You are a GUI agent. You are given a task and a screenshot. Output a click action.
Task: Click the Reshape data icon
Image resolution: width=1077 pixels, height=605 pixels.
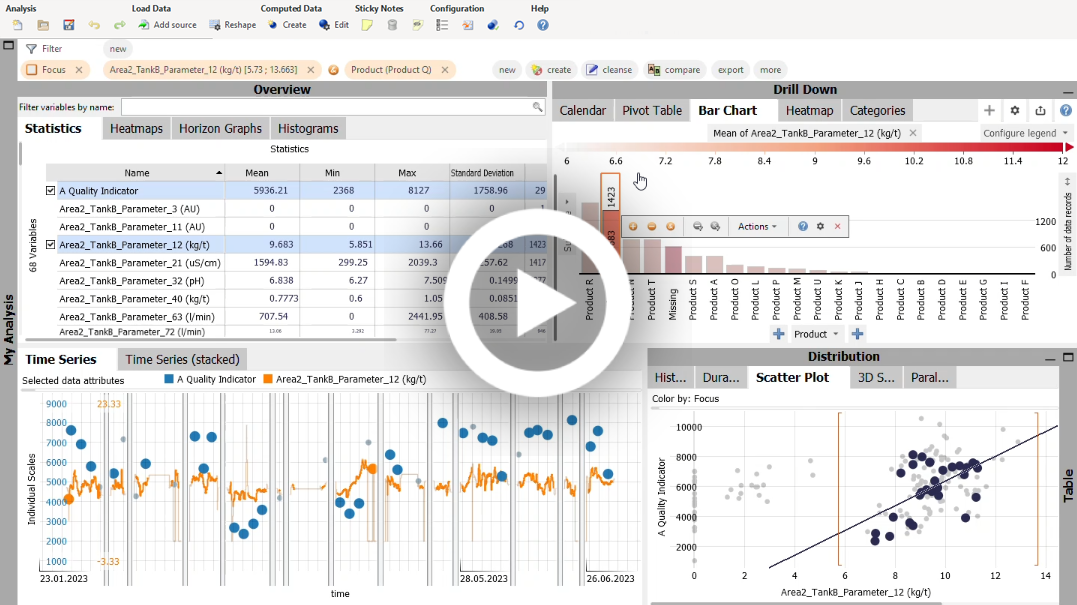(x=215, y=25)
